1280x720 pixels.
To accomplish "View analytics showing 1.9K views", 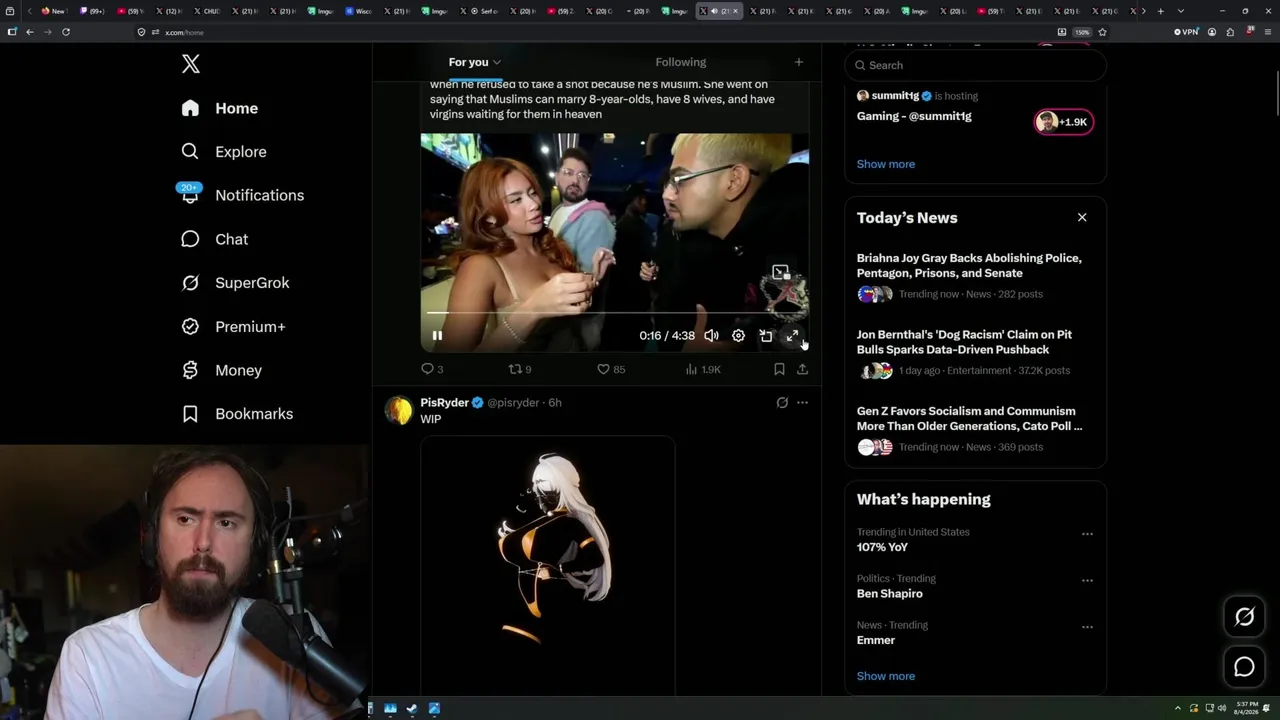I will point(703,369).
